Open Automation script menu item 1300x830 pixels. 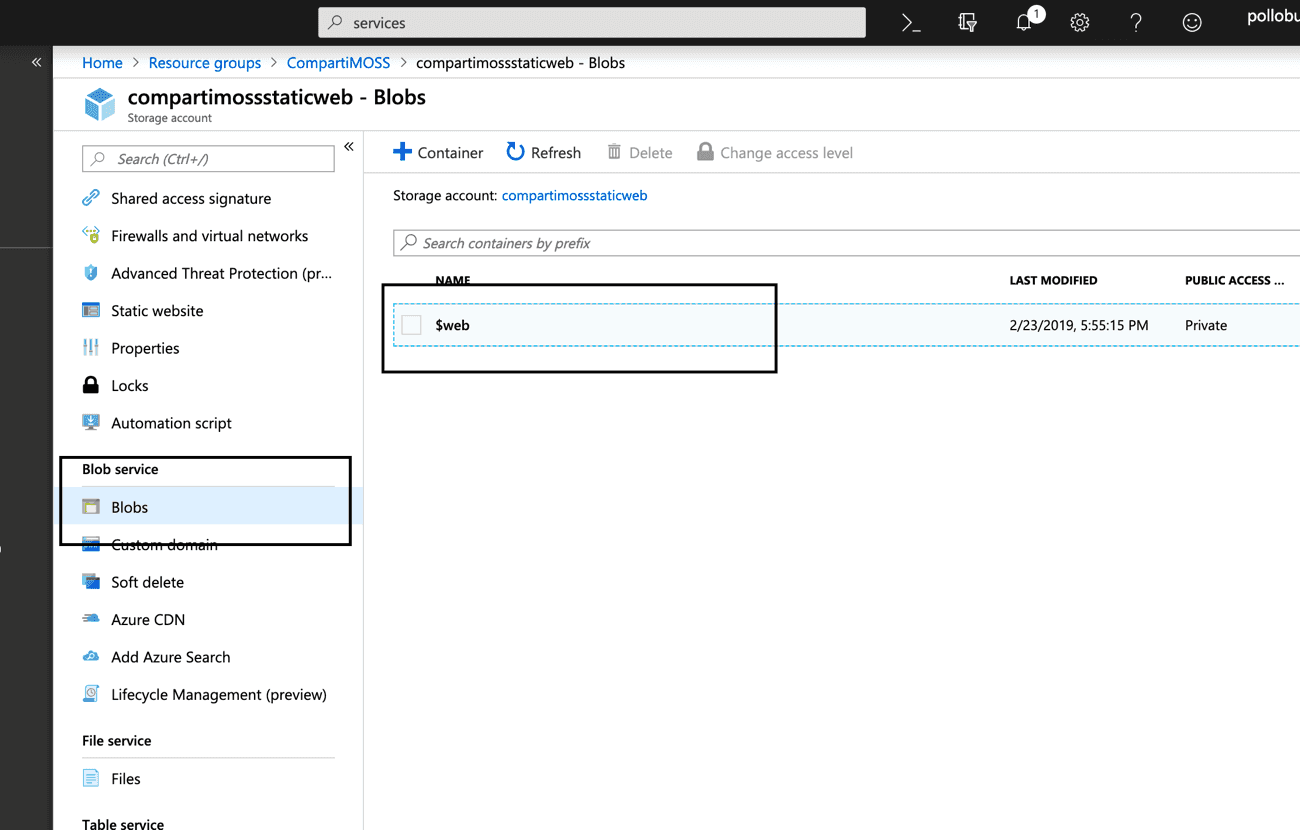tap(171, 422)
